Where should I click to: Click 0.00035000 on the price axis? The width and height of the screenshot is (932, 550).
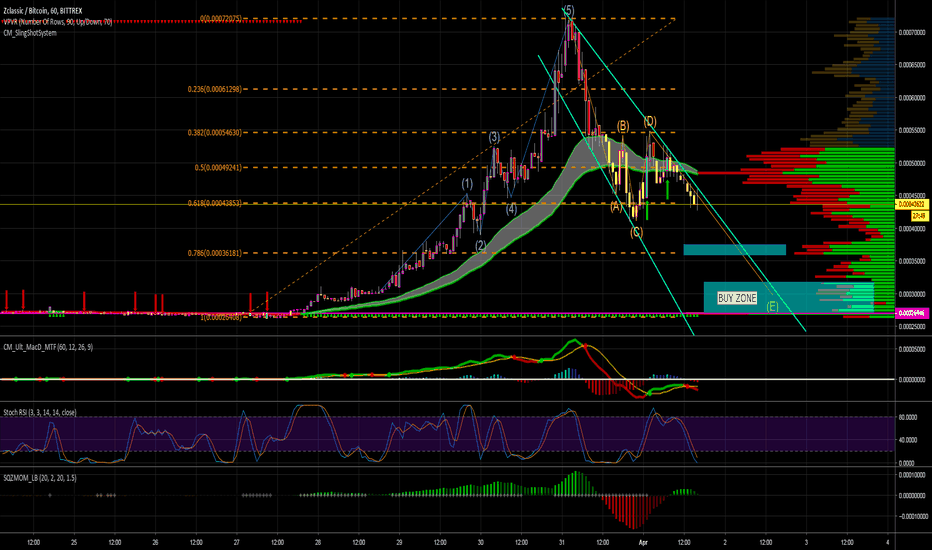(912, 261)
